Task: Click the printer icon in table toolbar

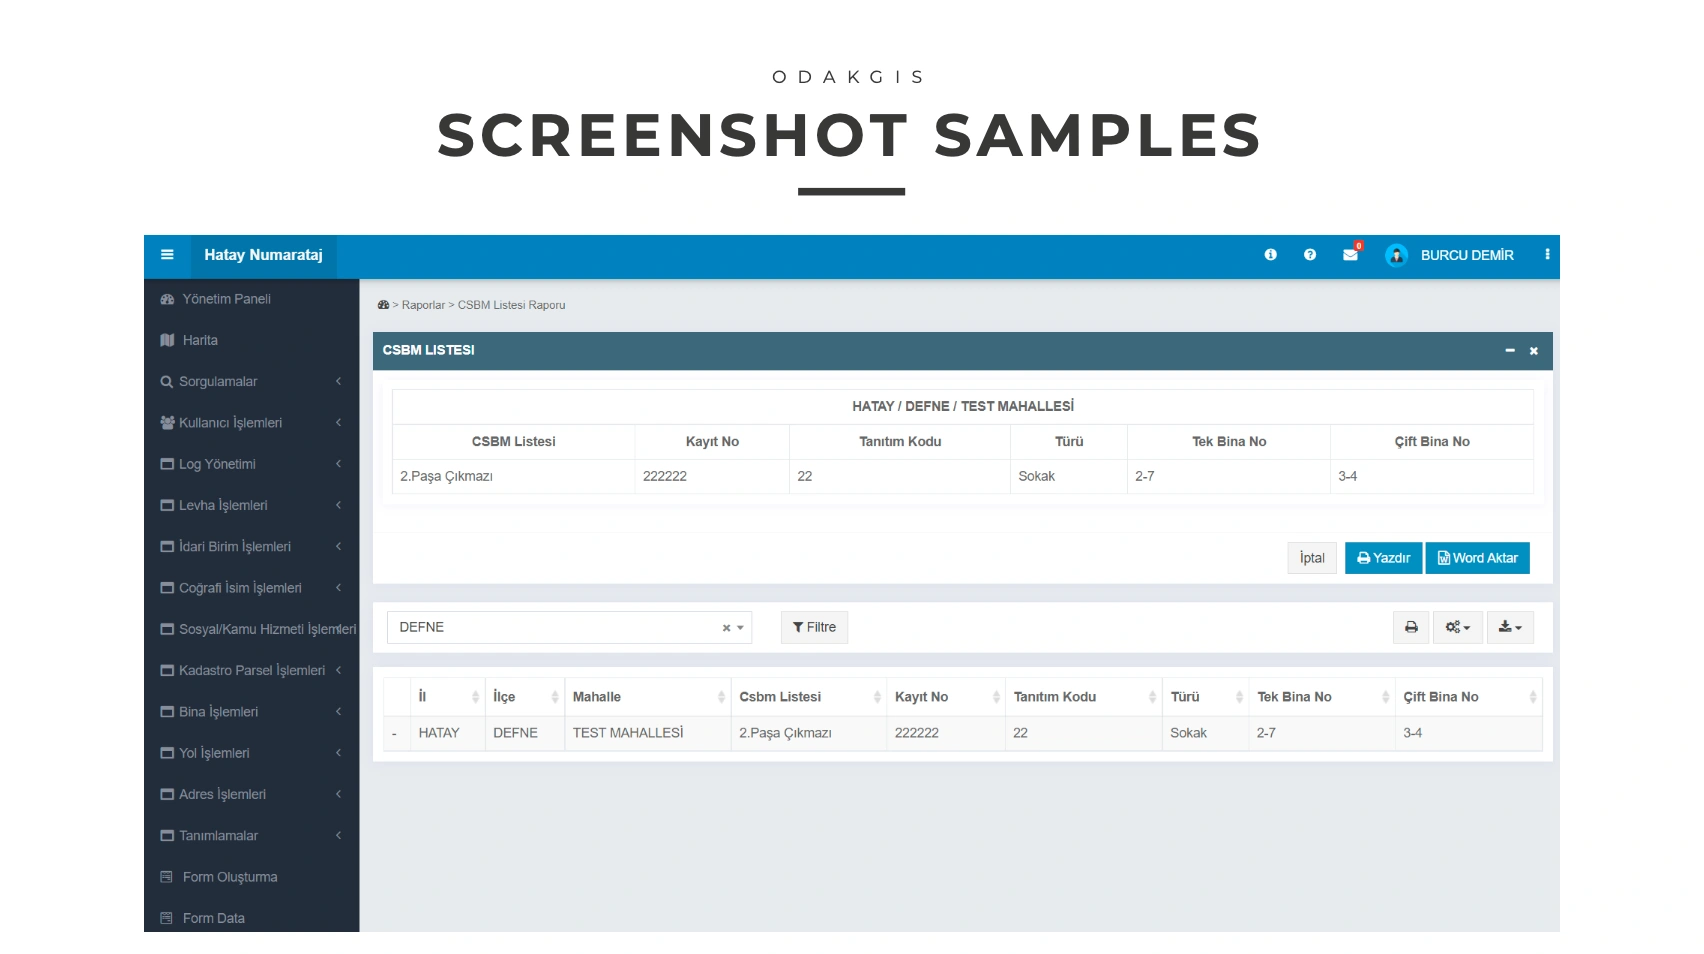Action: 1411,627
